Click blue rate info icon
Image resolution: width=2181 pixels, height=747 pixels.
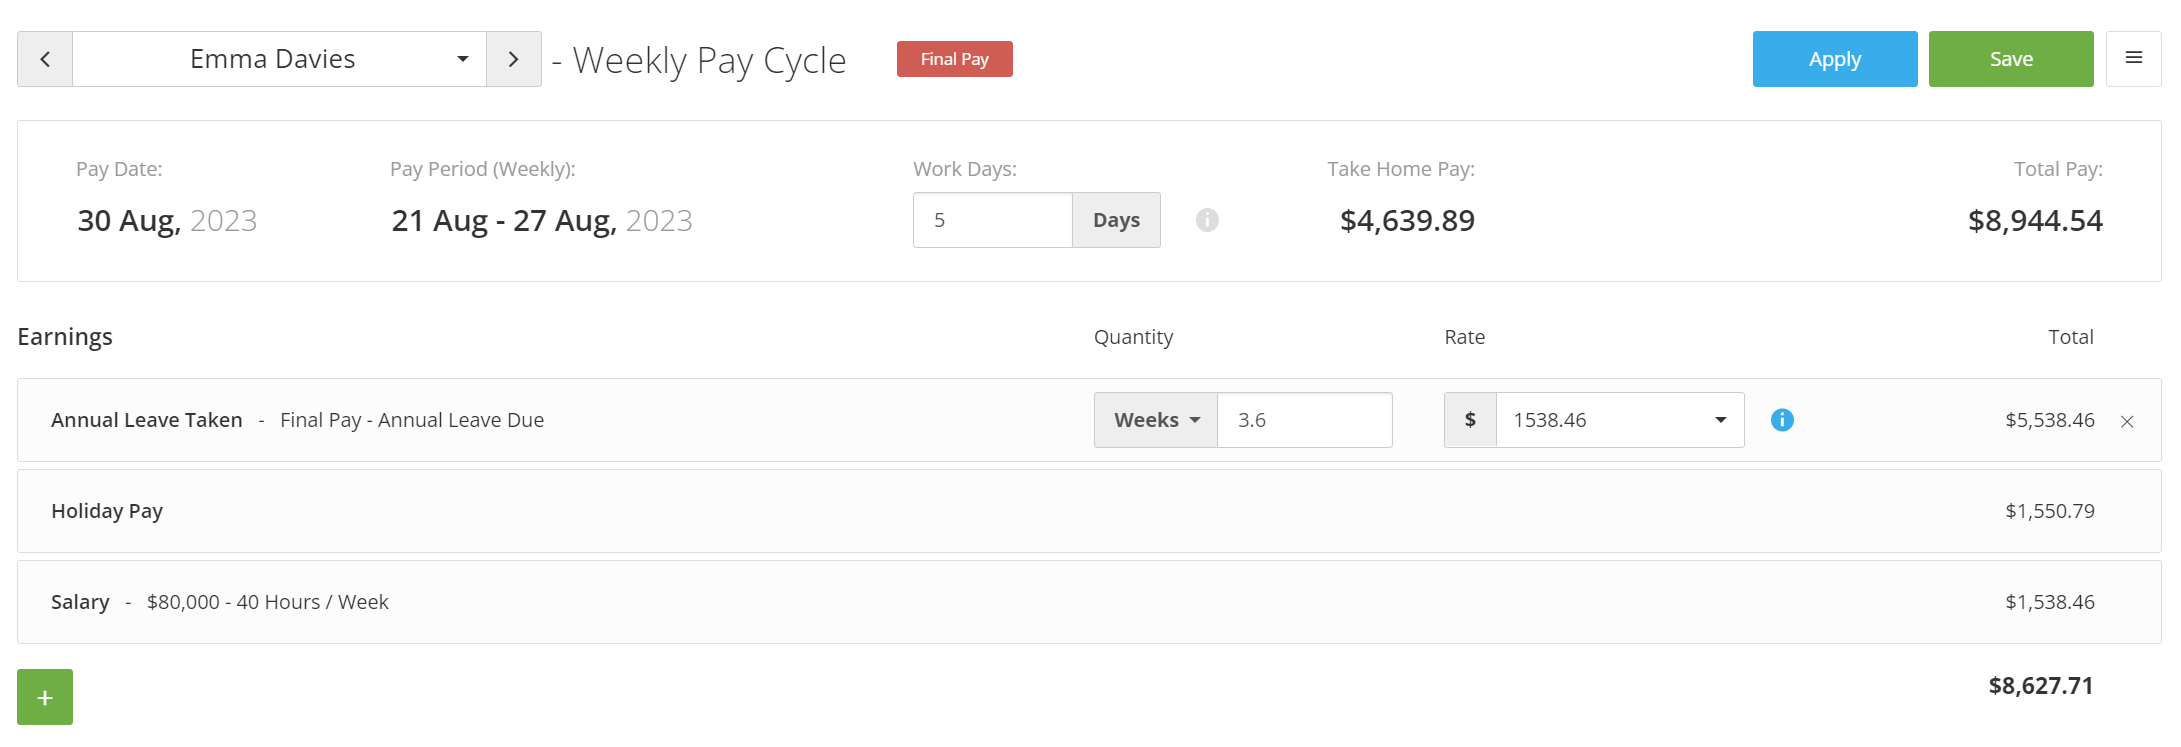(1782, 420)
